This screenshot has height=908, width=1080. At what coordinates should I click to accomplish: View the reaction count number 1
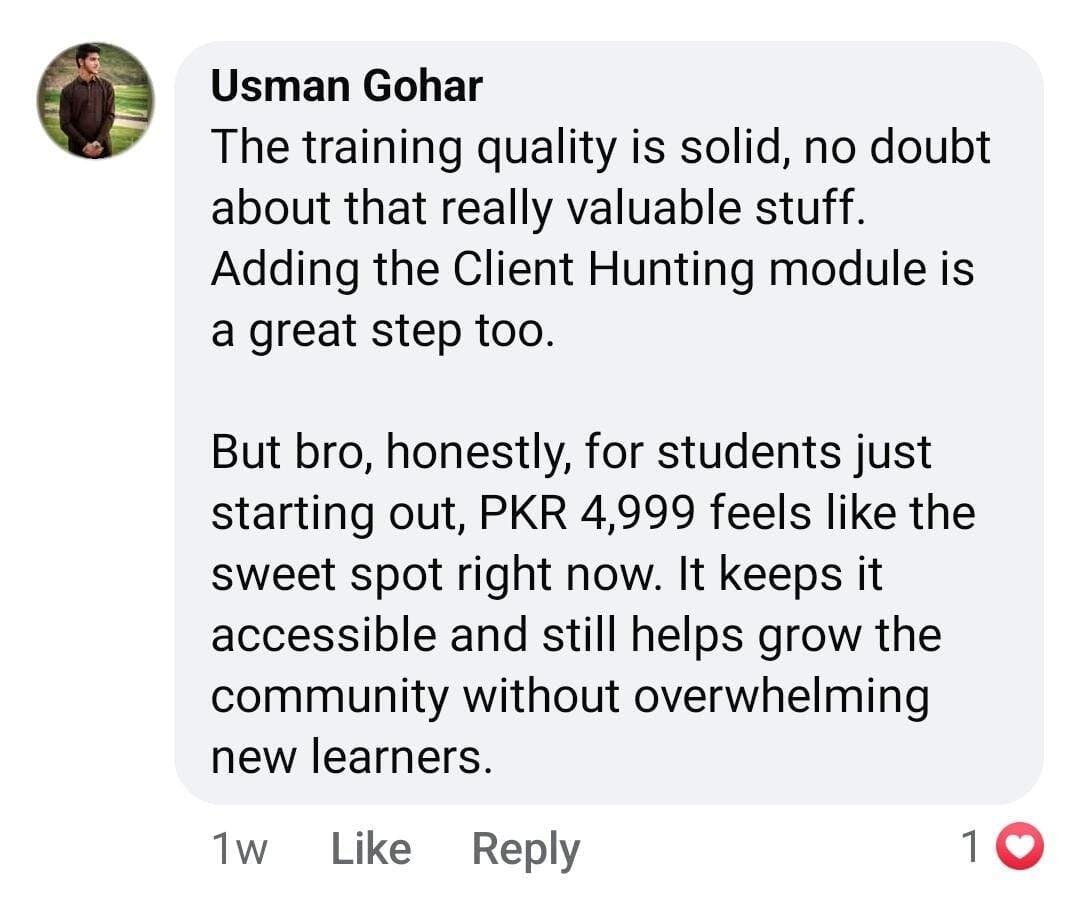(970, 848)
